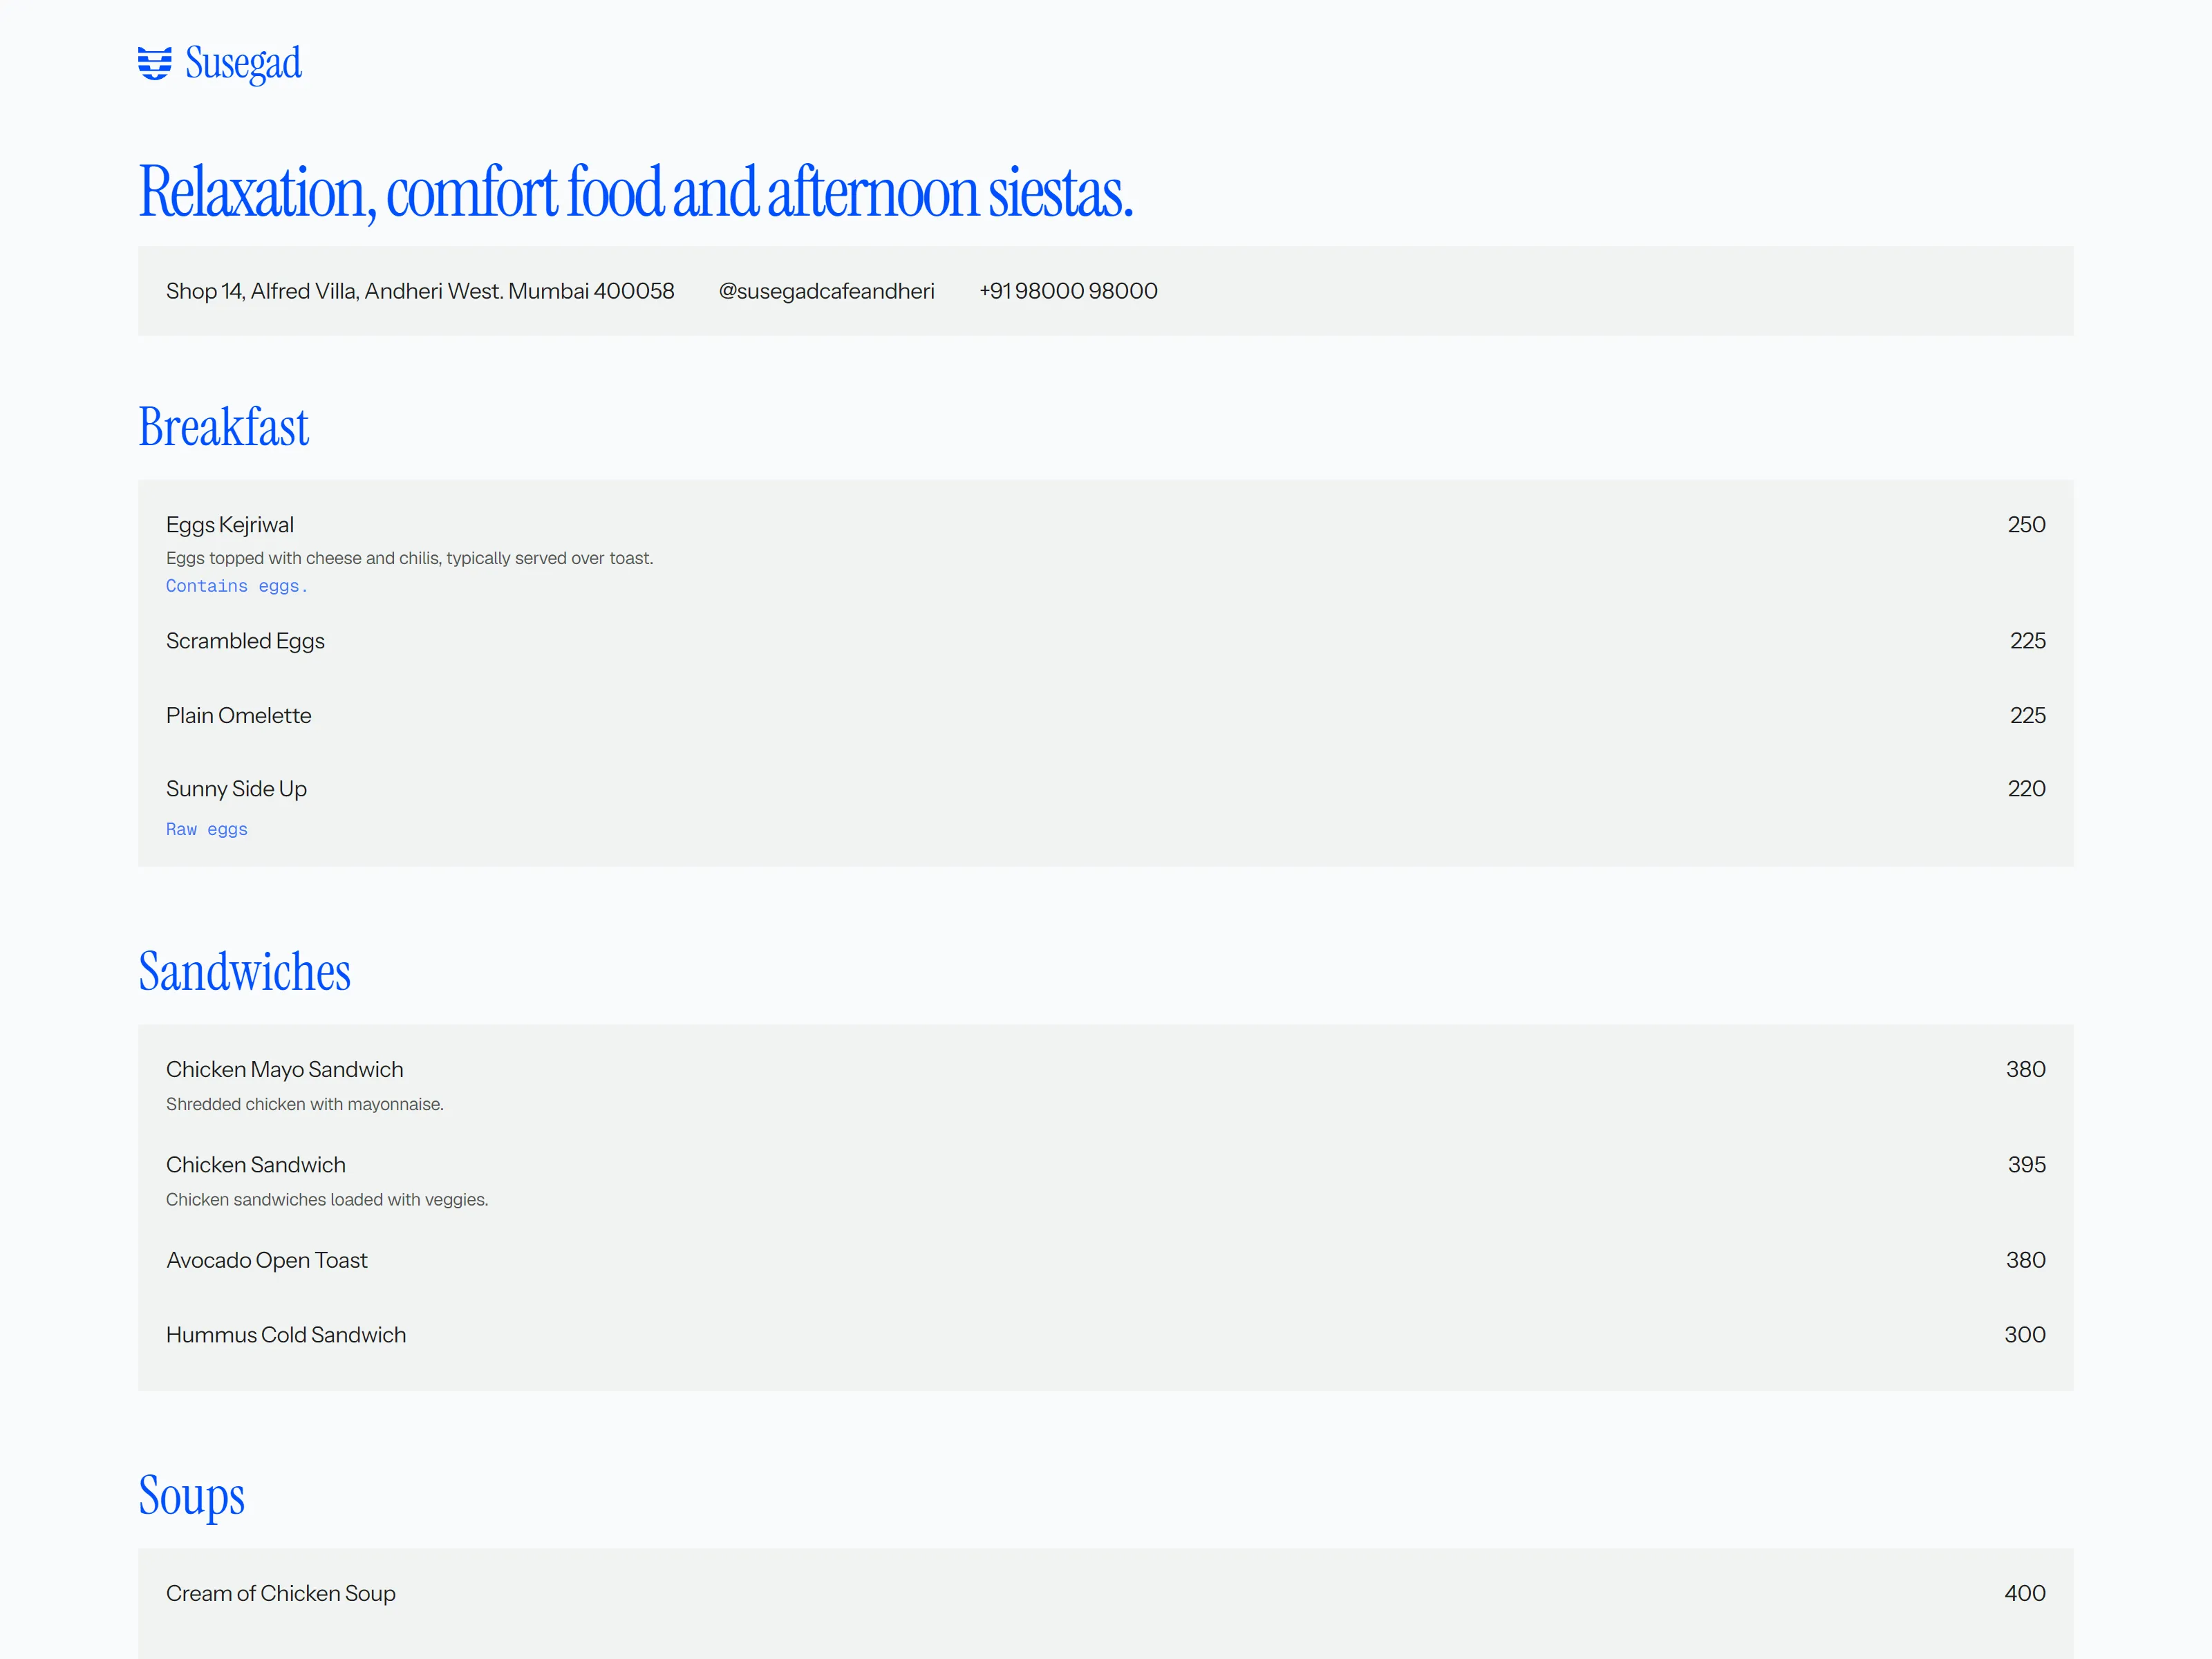
Task: Click the Hummus Cold Sandwich item
Action: [286, 1335]
